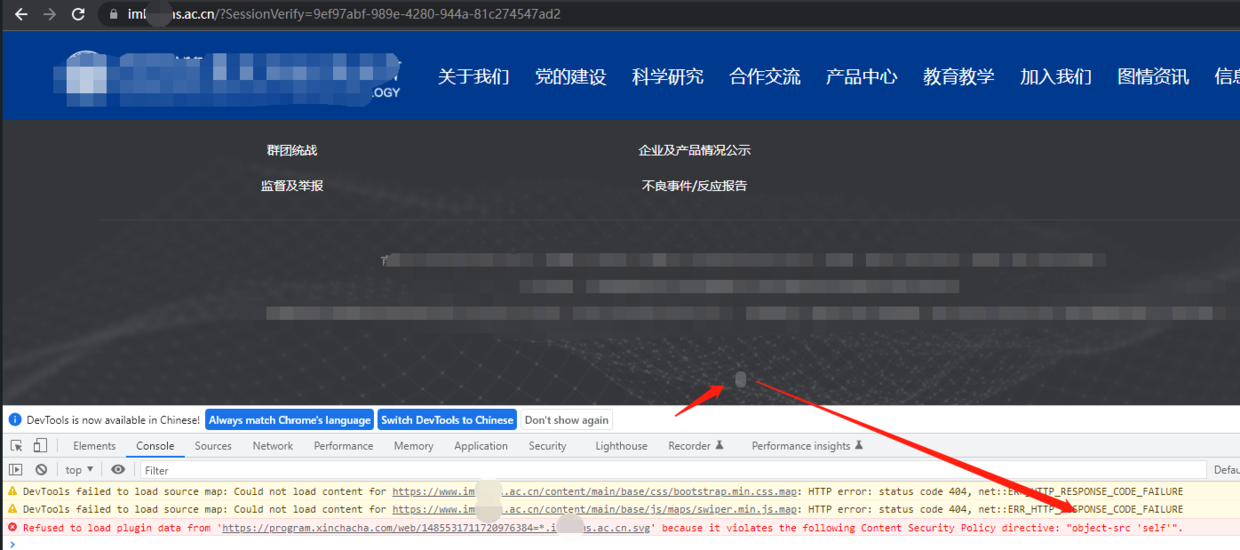Screen dimensions: 1240x550
Task: Click Always match Chrome's language button
Action: (289, 420)
